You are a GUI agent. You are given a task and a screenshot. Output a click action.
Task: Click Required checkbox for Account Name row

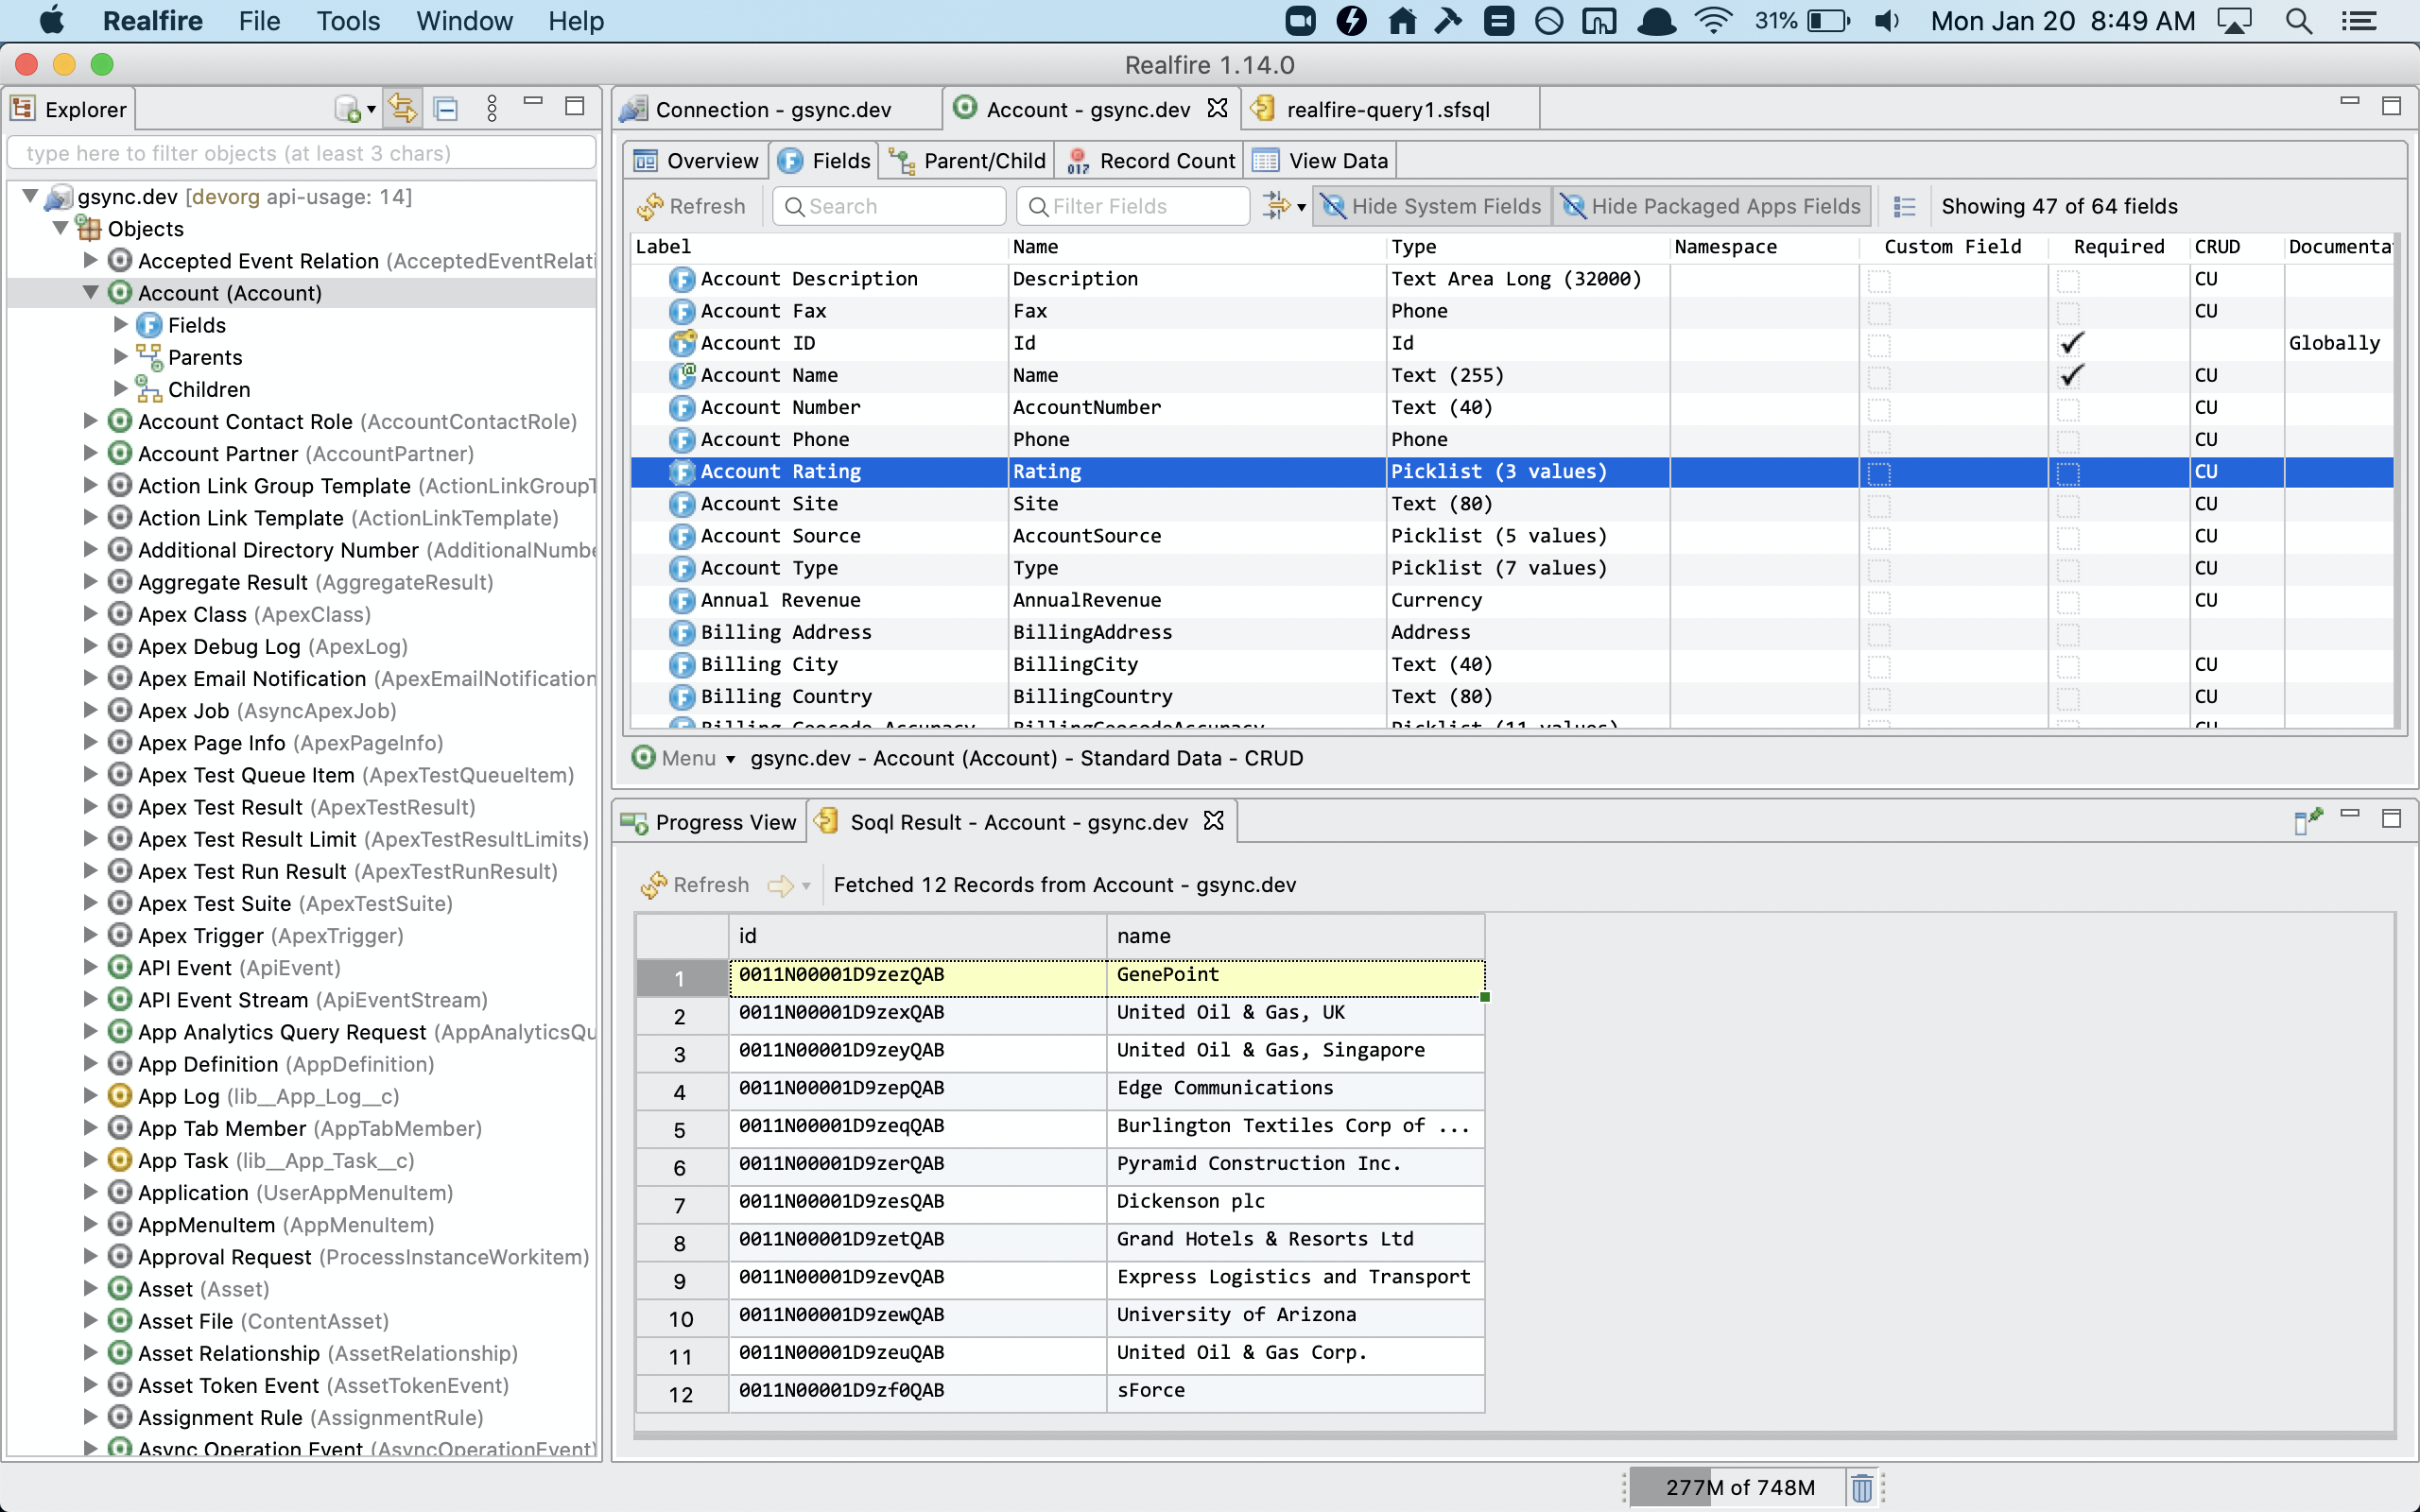click(x=2070, y=375)
